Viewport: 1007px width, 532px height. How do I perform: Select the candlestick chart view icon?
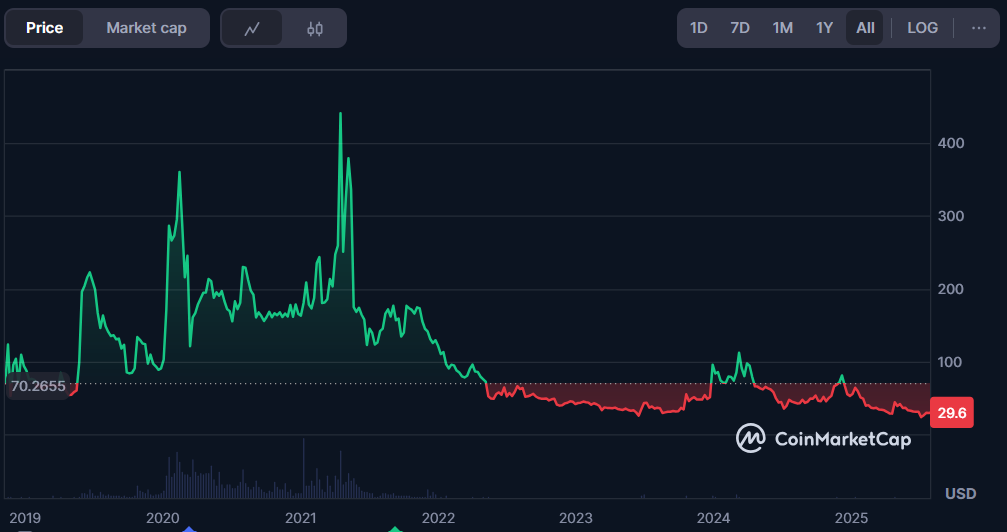[315, 28]
